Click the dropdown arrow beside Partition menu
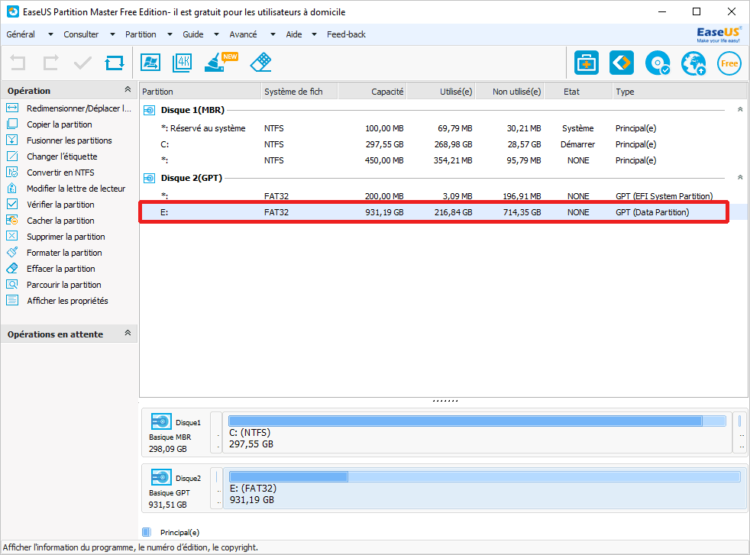Viewport: 750px width, 555px height. [x=170, y=34]
